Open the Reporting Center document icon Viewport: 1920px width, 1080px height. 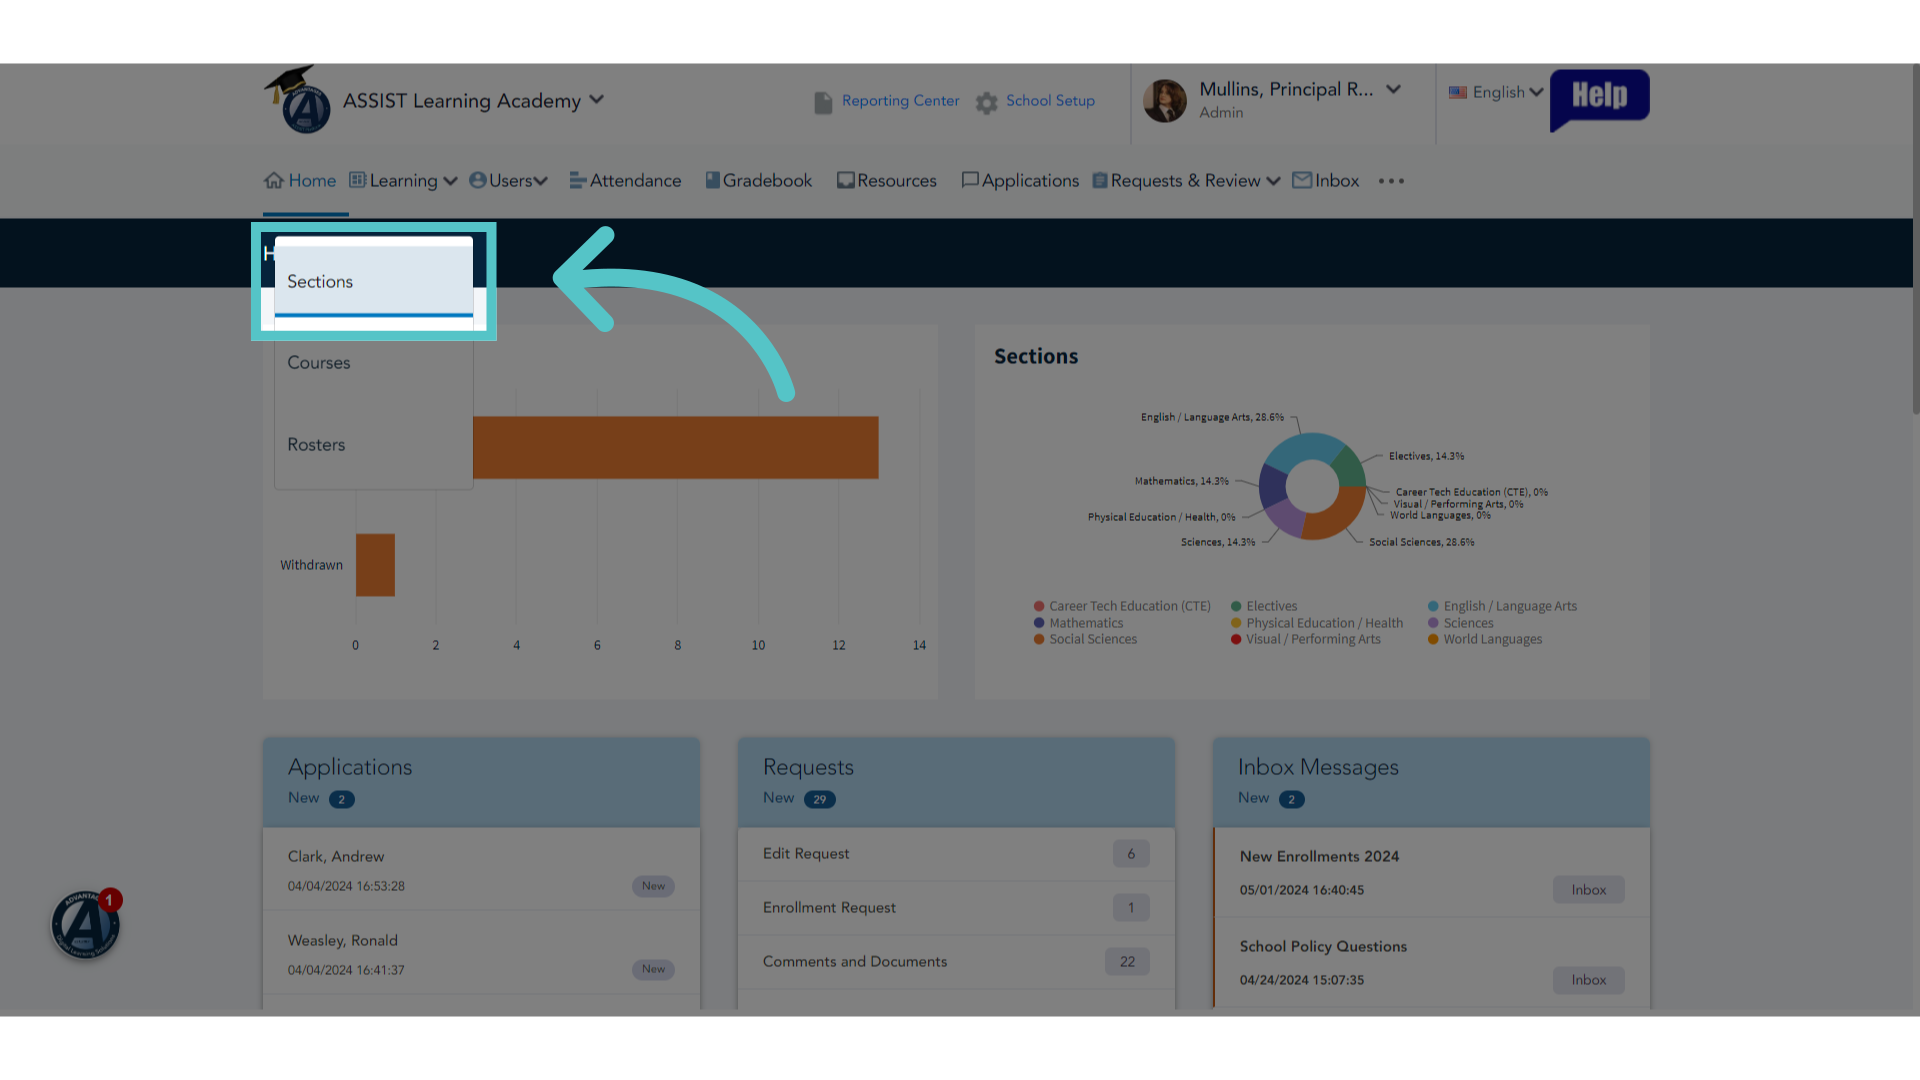point(823,102)
